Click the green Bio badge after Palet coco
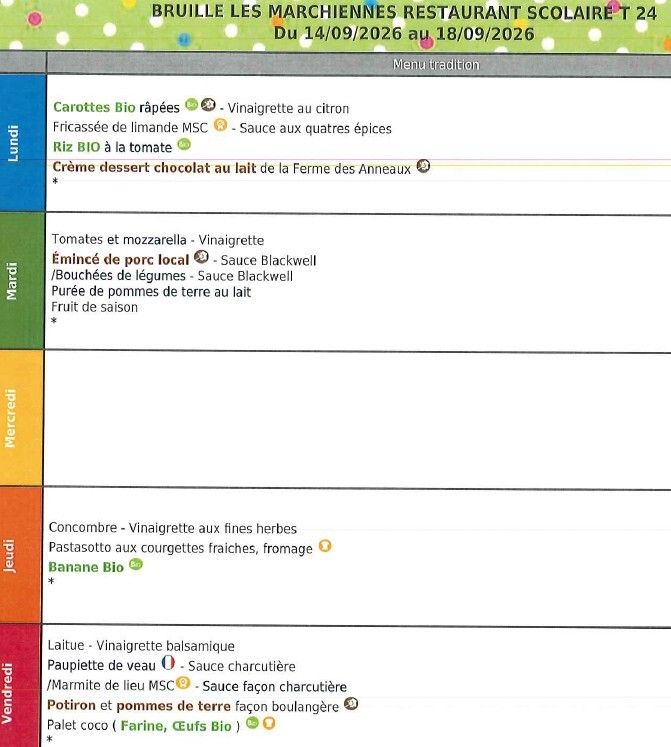This screenshot has height=747, width=671. coord(252,723)
